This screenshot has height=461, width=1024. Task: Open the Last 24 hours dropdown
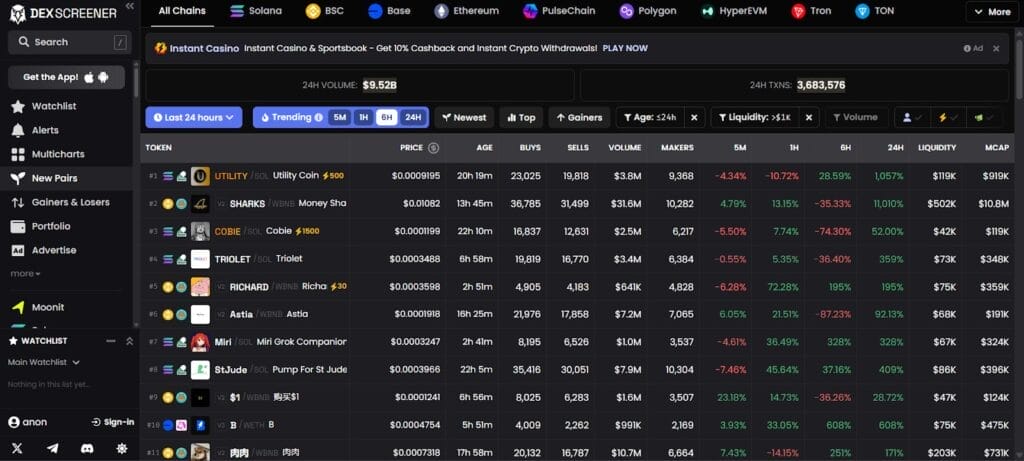click(x=193, y=117)
